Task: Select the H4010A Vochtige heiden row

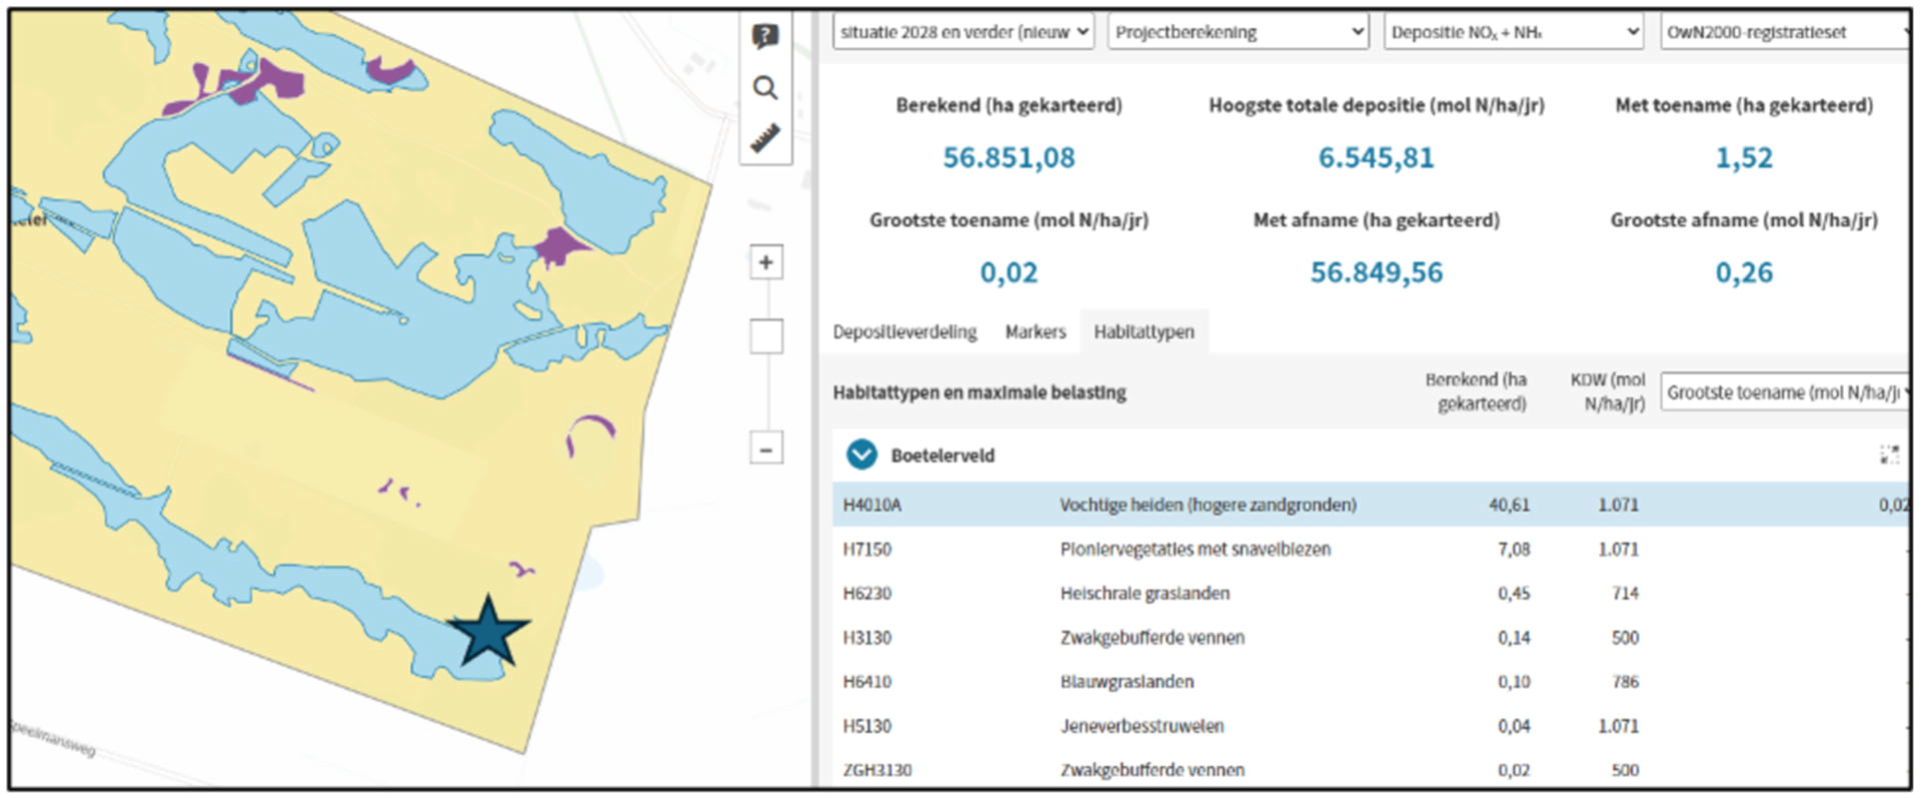Action: click(x=1371, y=505)
